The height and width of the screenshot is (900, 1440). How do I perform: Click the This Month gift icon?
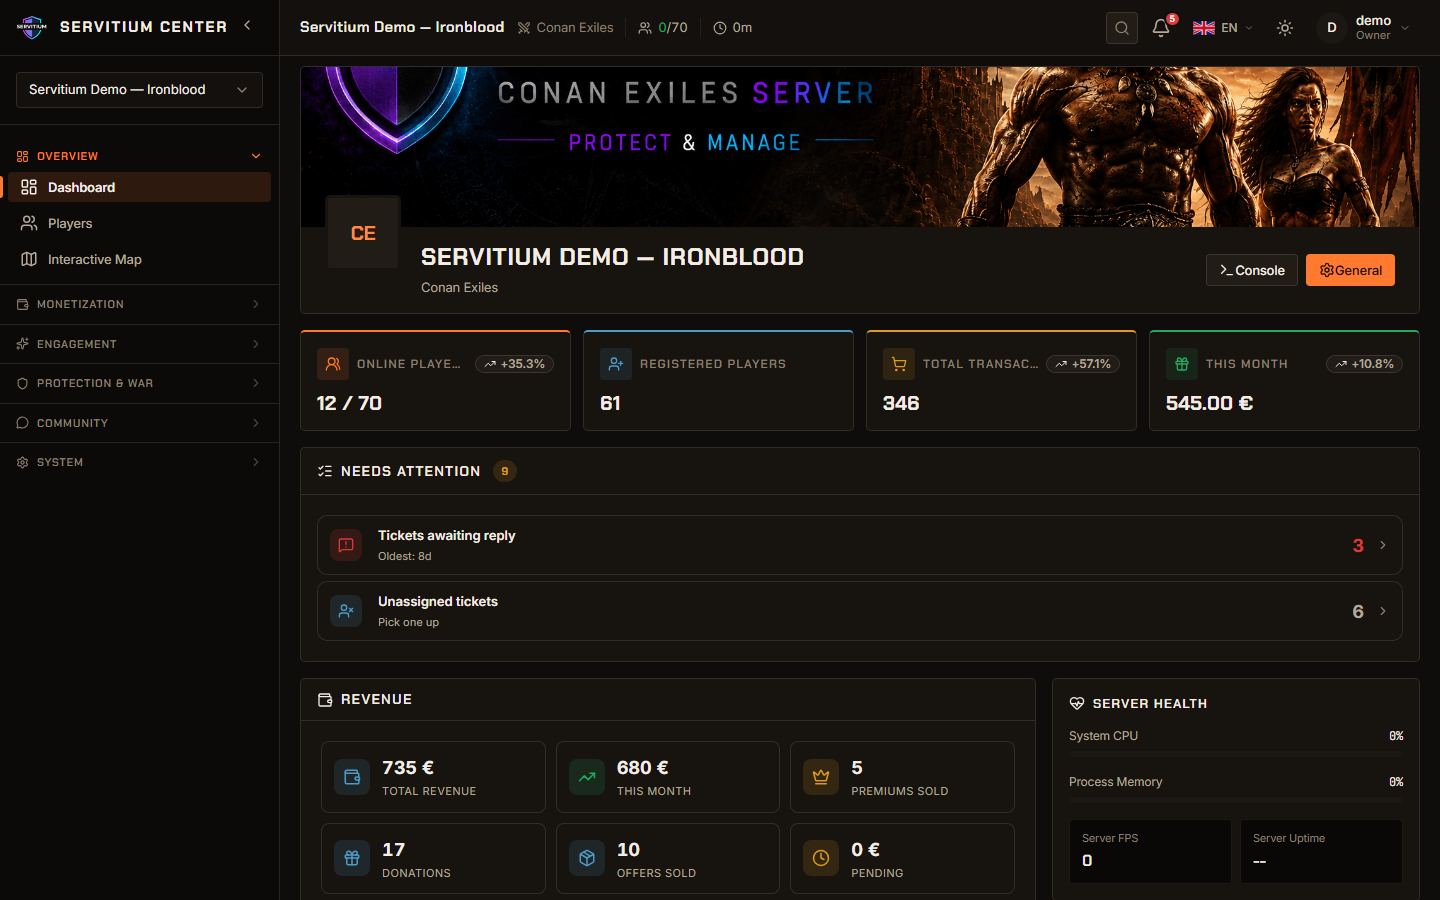coord(1182,364)
